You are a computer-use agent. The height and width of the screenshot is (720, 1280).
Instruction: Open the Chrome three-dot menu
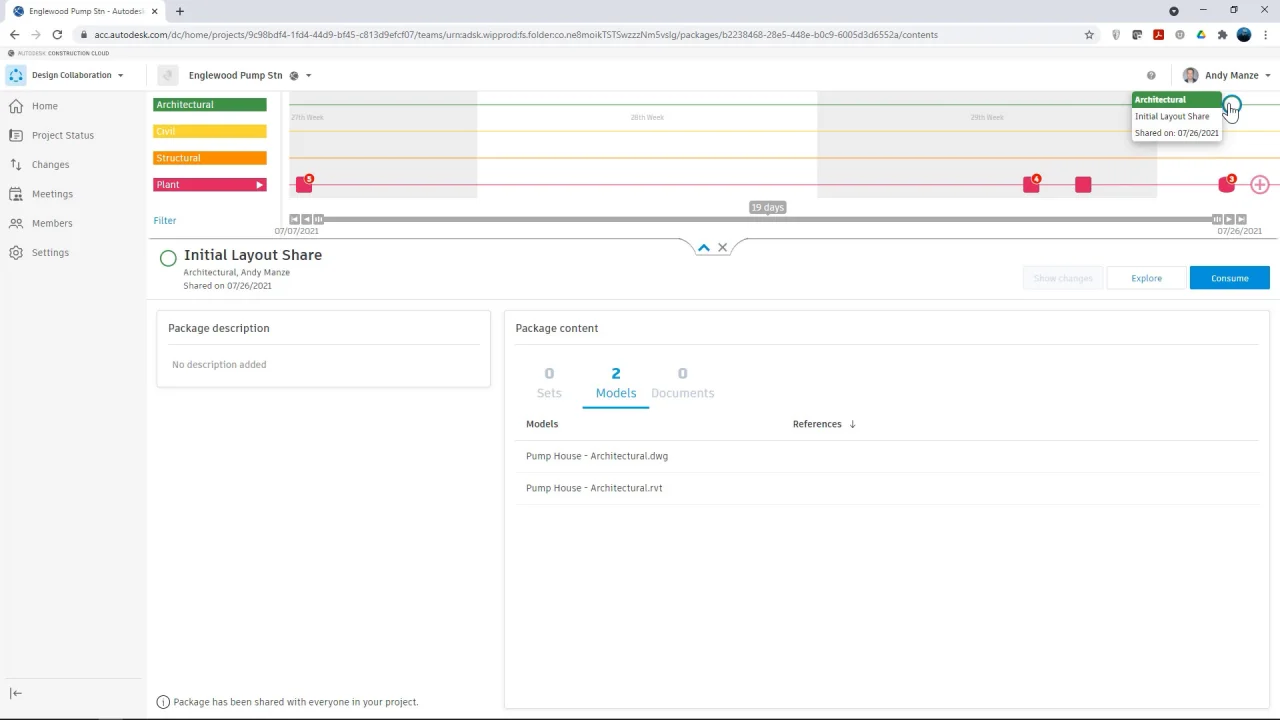point(1265,34)
